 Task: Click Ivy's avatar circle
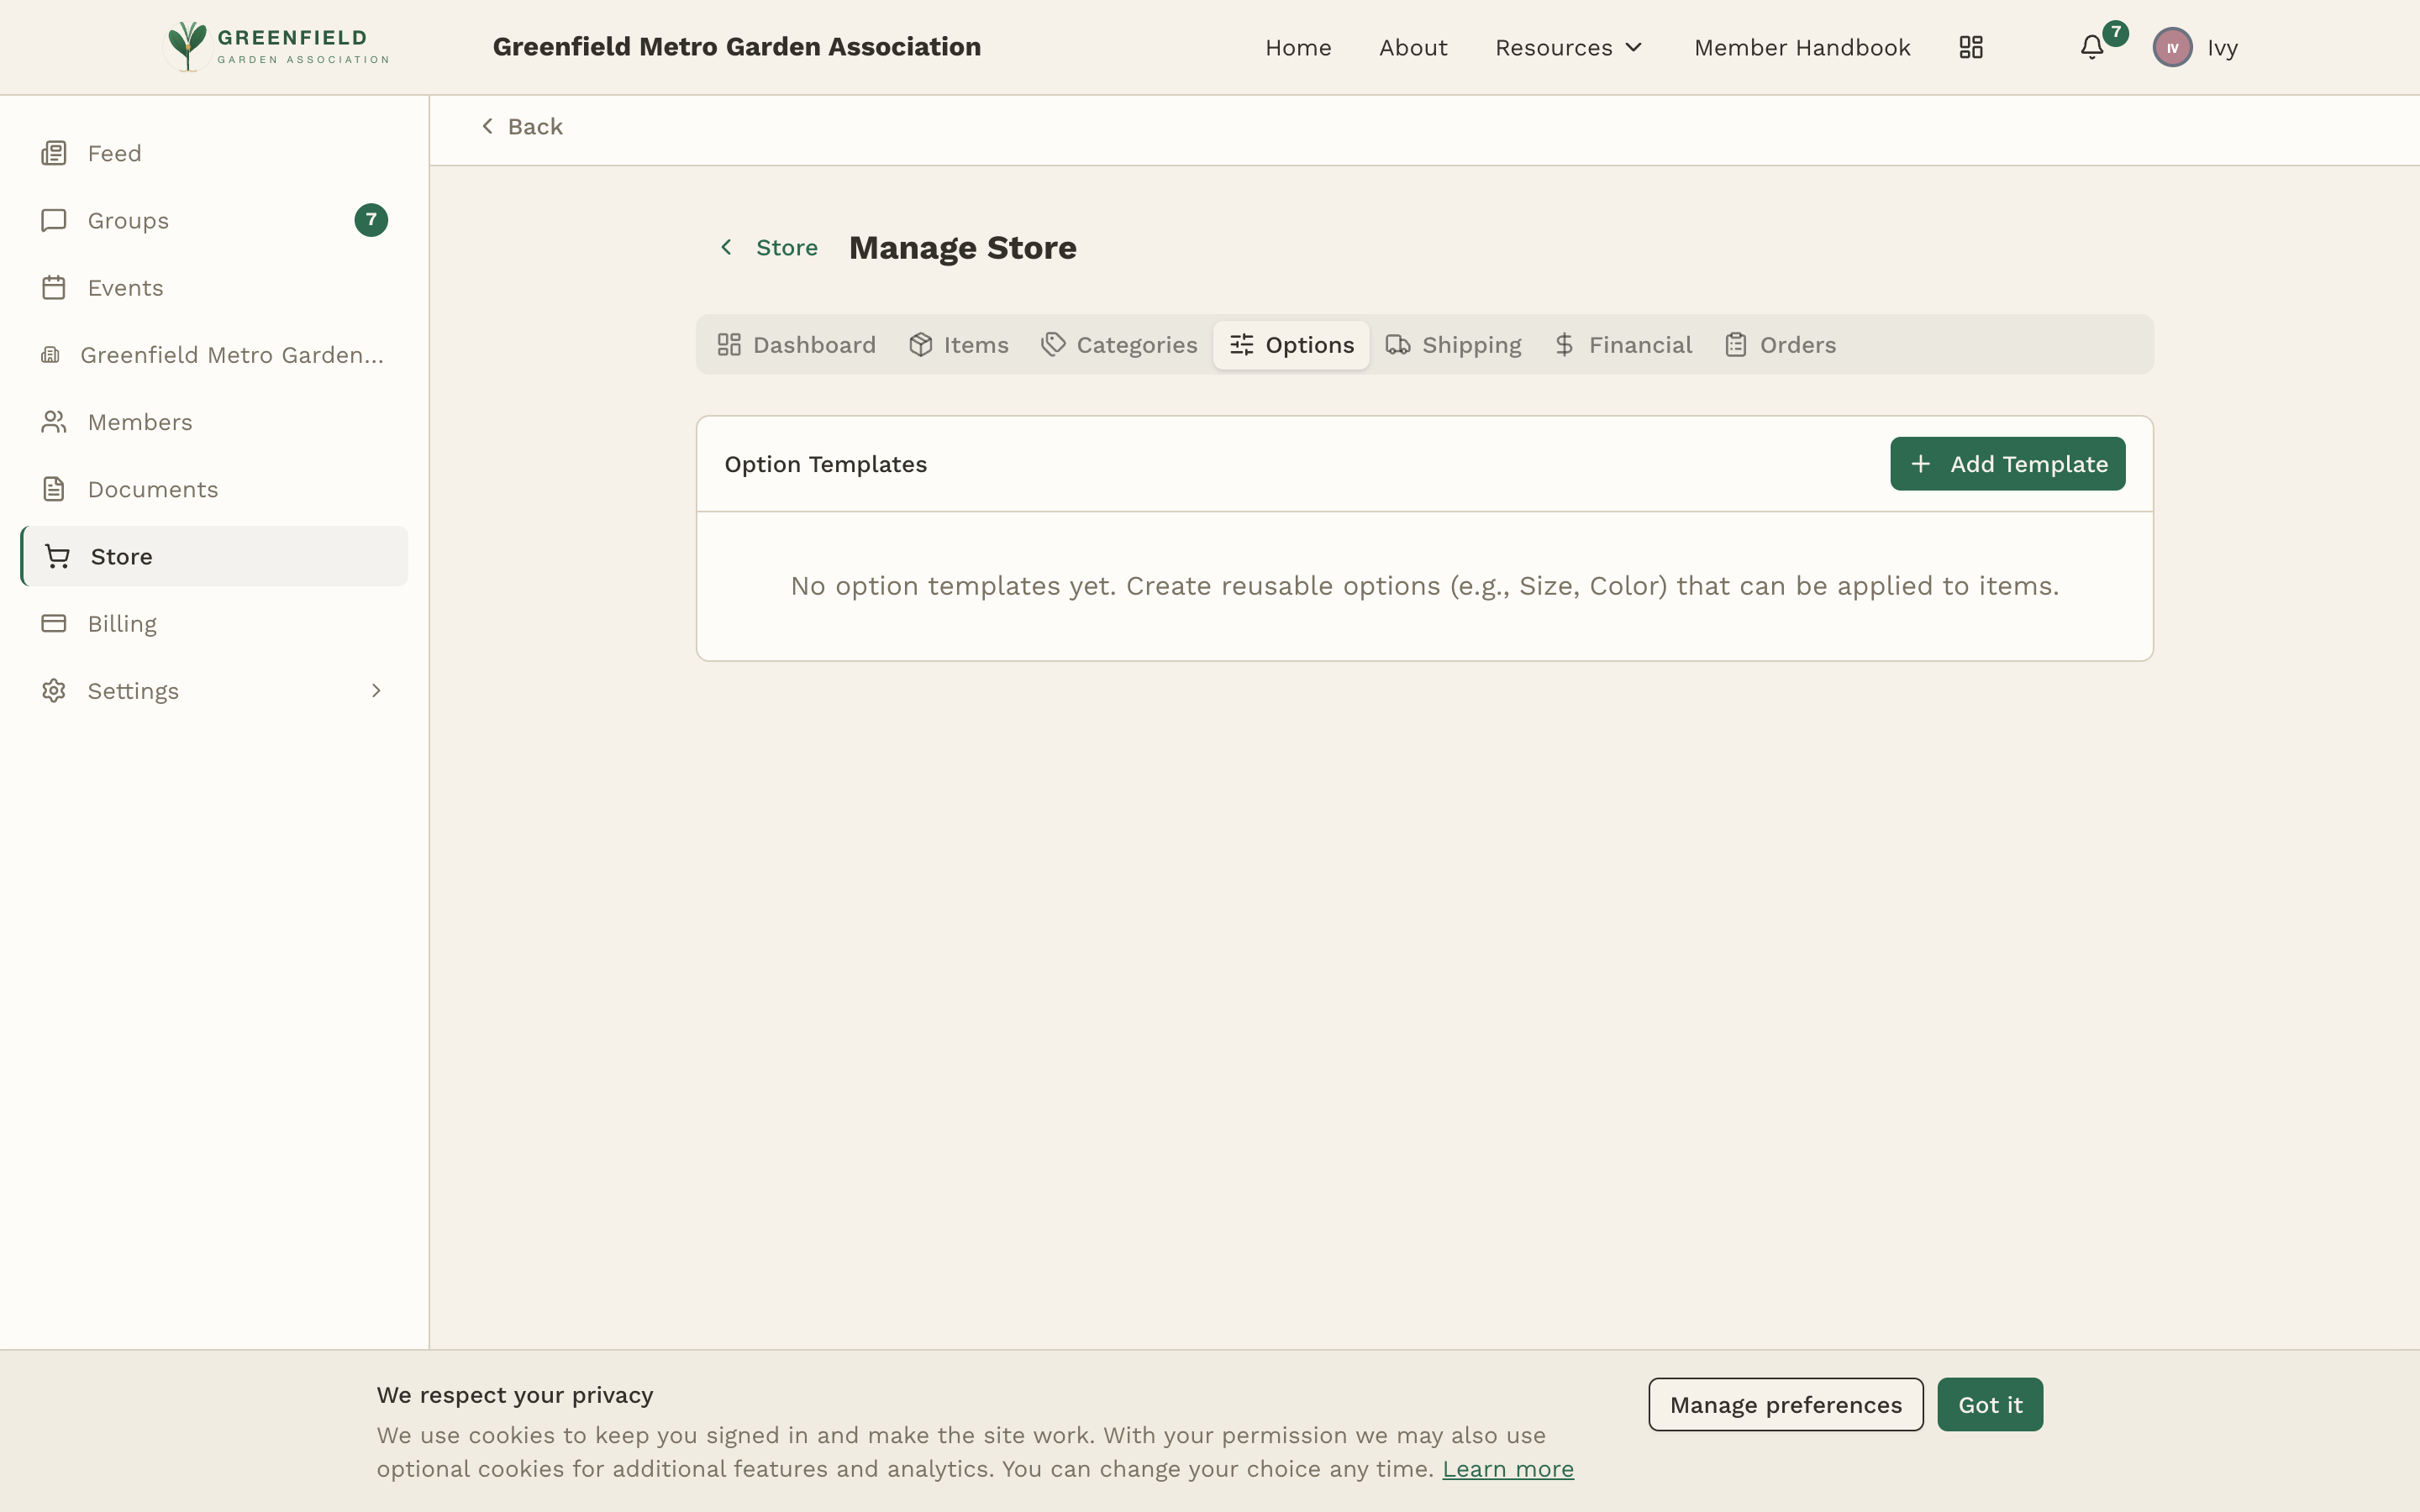2172,47
